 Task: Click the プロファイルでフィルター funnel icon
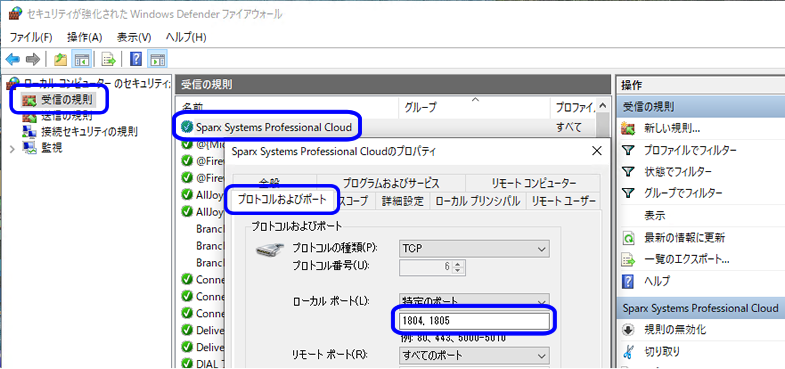[x=628, y=150]
